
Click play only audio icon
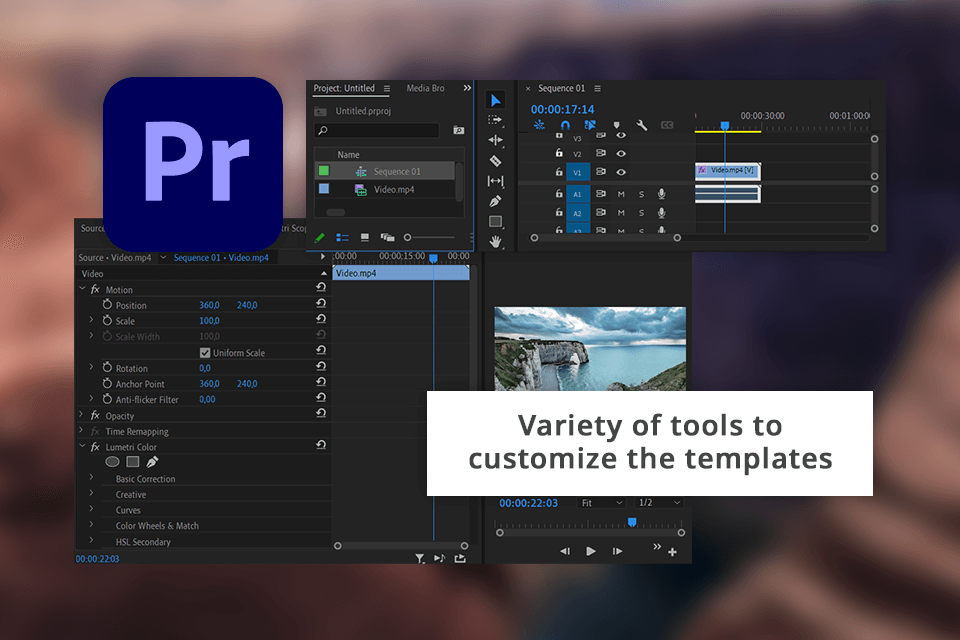pos(440,559)
